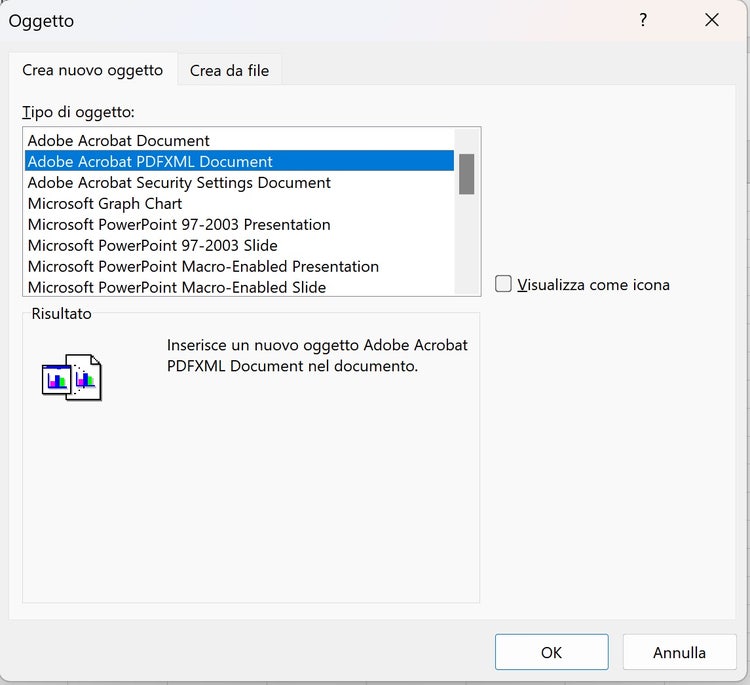
Task: Choose Microsoft PowerPoint 97-2003 Slide
Action: point(153,246)
